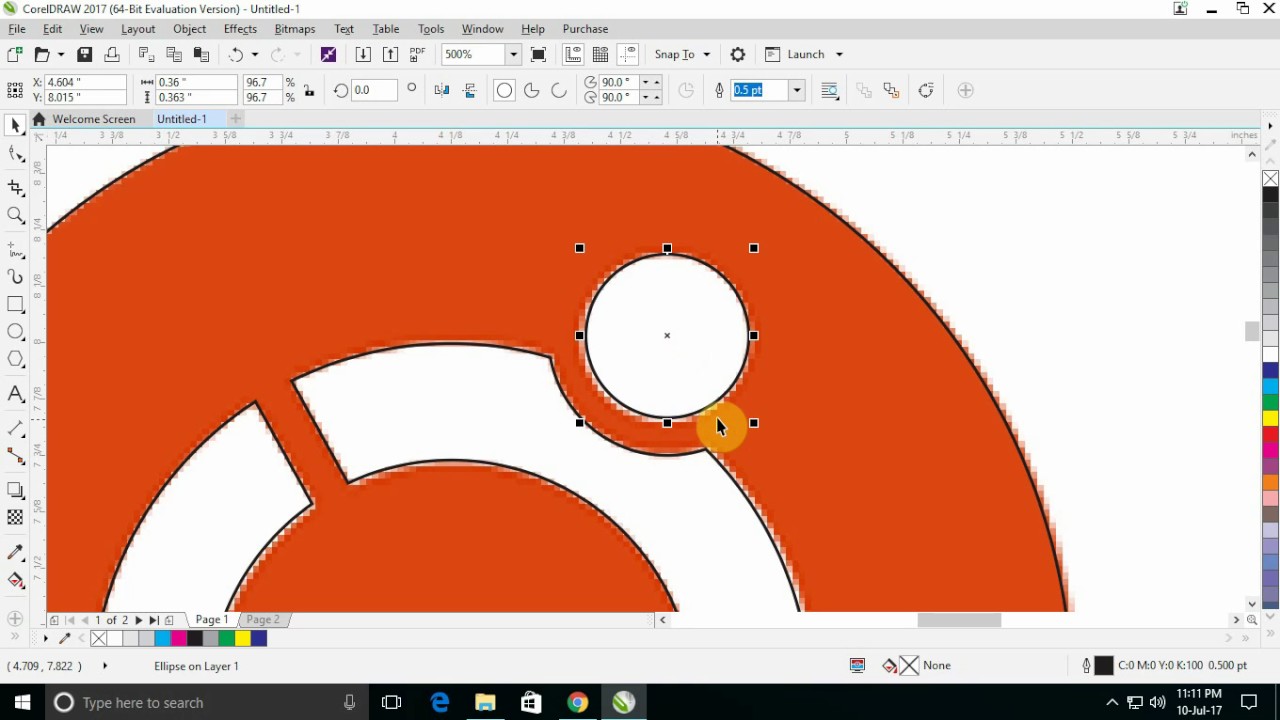Click the Export icon in the toolbar
Viewport: 1280px width, 720px height.
tap(390, 54)
